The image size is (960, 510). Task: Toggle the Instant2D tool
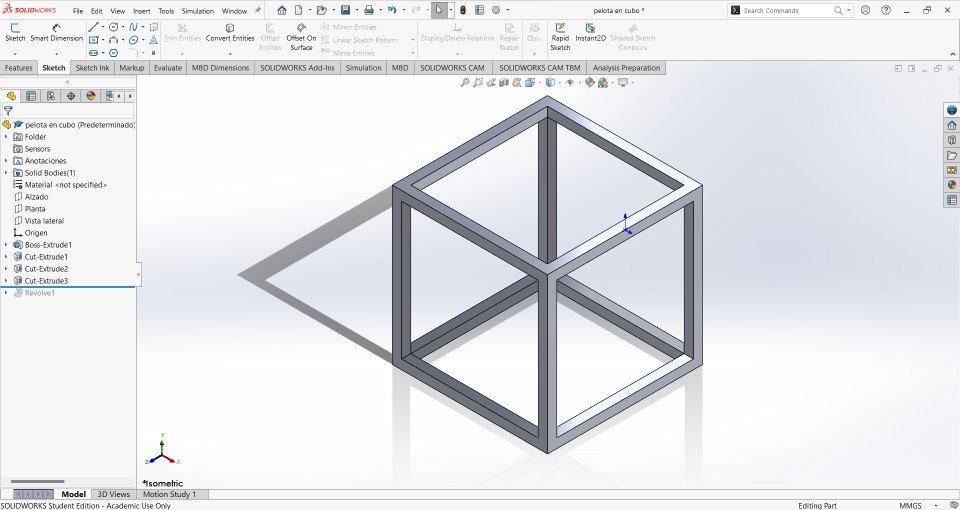coord(590,32)
